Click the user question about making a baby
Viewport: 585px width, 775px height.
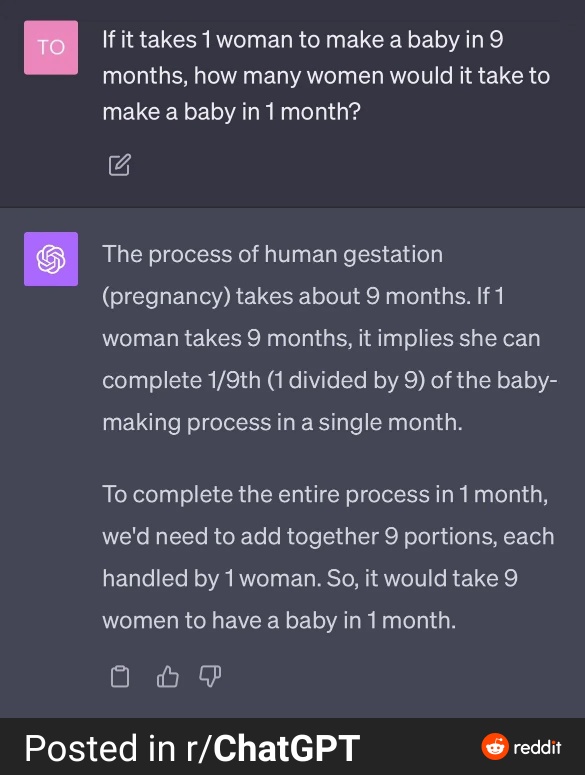coord(326,76)
